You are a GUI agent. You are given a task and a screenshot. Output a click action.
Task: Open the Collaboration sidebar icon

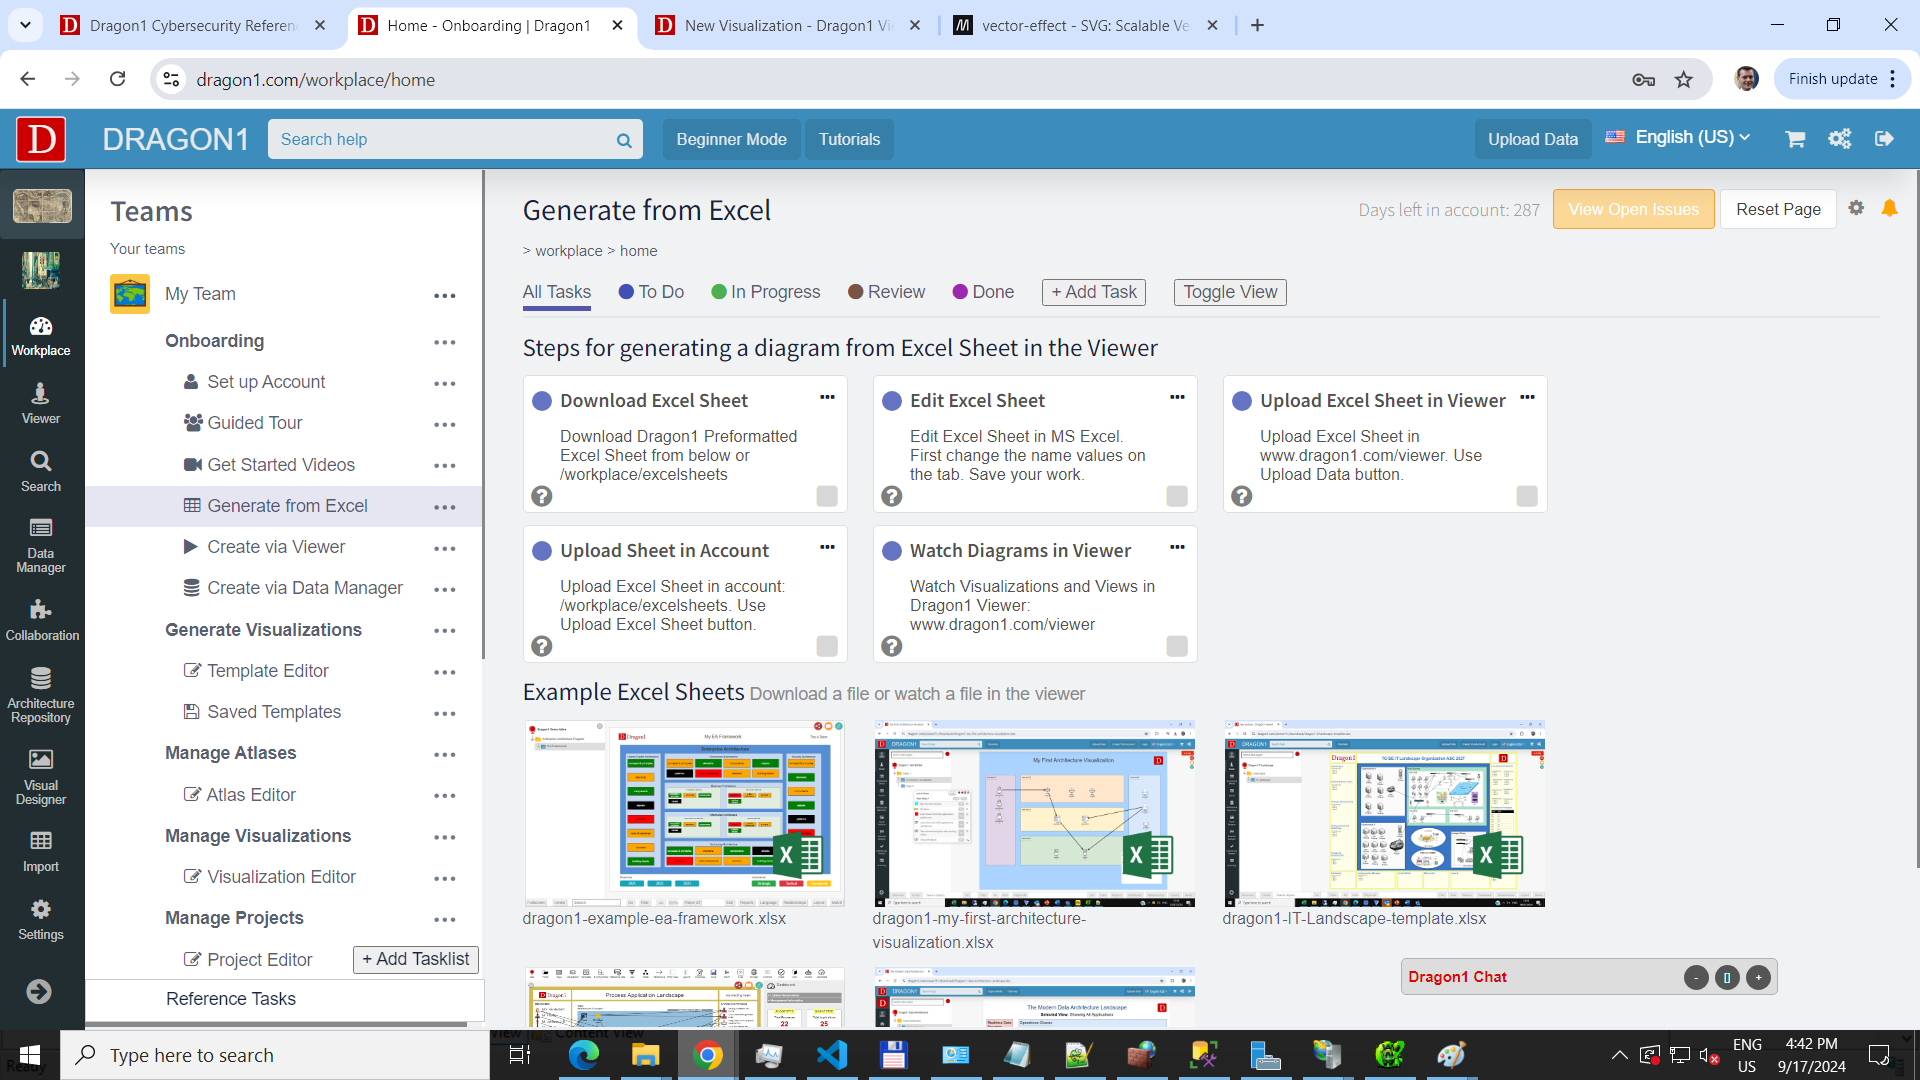tap(41, 620)
